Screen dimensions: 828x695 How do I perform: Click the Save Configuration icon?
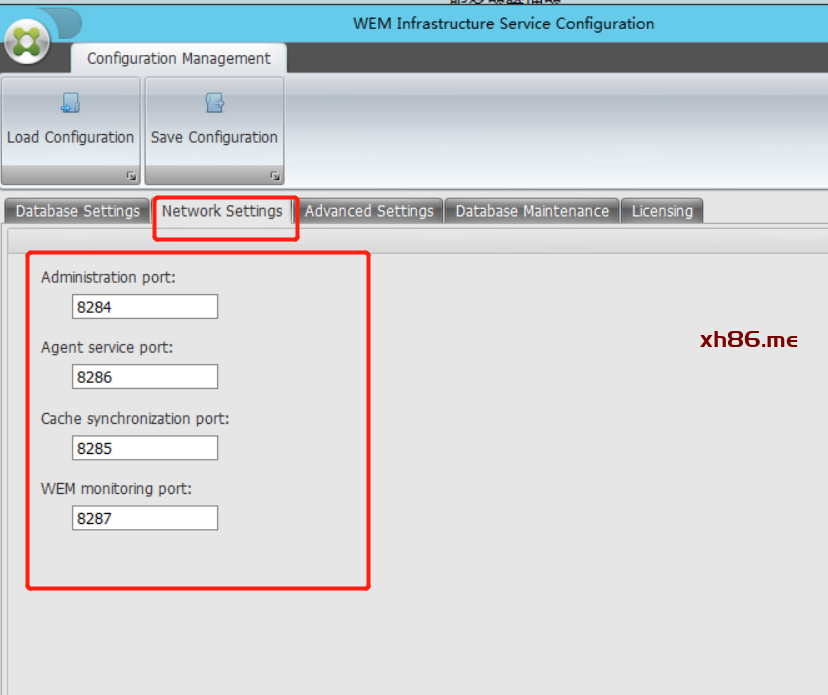(214, 103)
